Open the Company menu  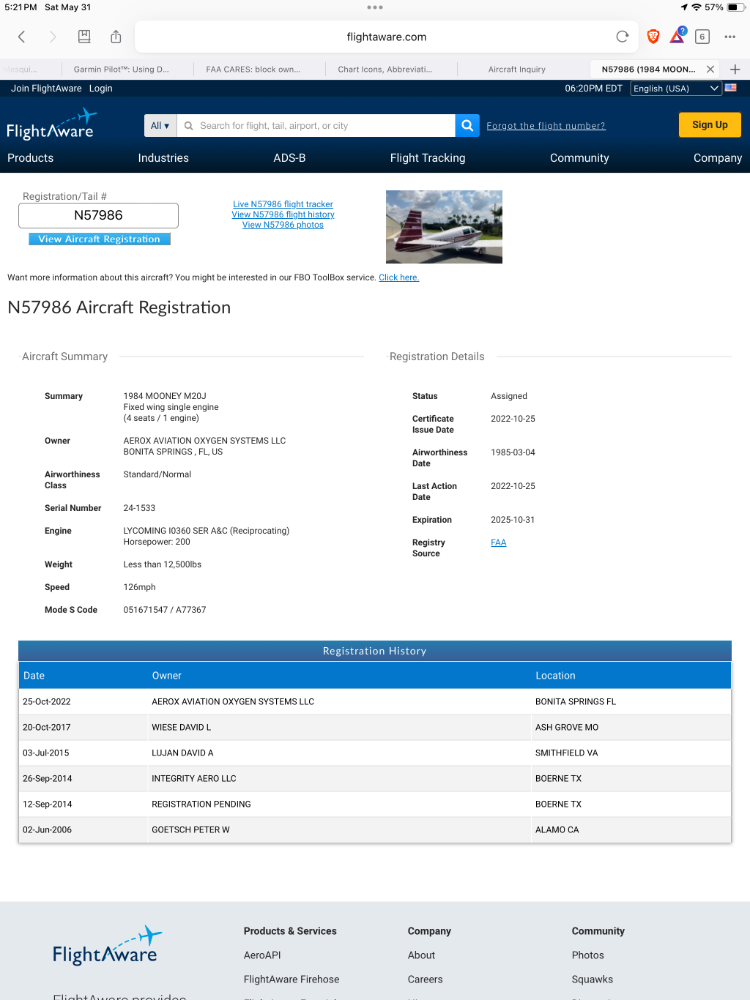click(x=717, y=158)
